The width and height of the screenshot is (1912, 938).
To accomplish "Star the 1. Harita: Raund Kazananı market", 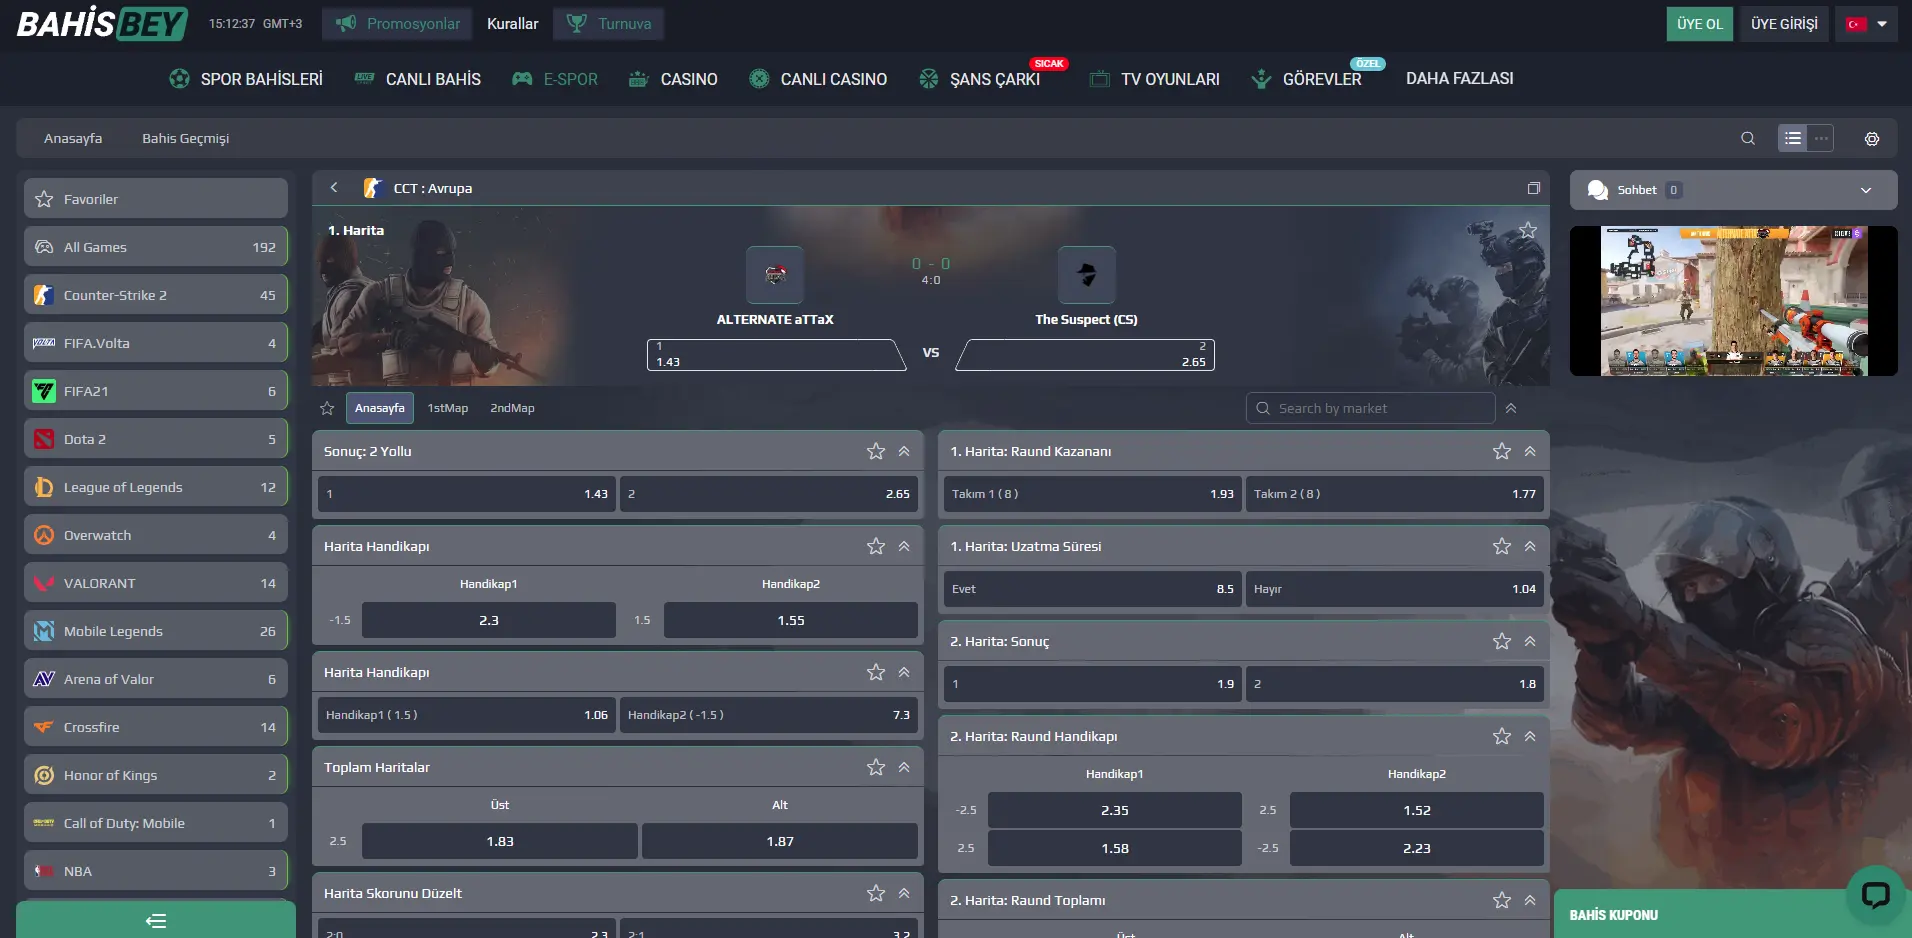I will click(1502, 451).
